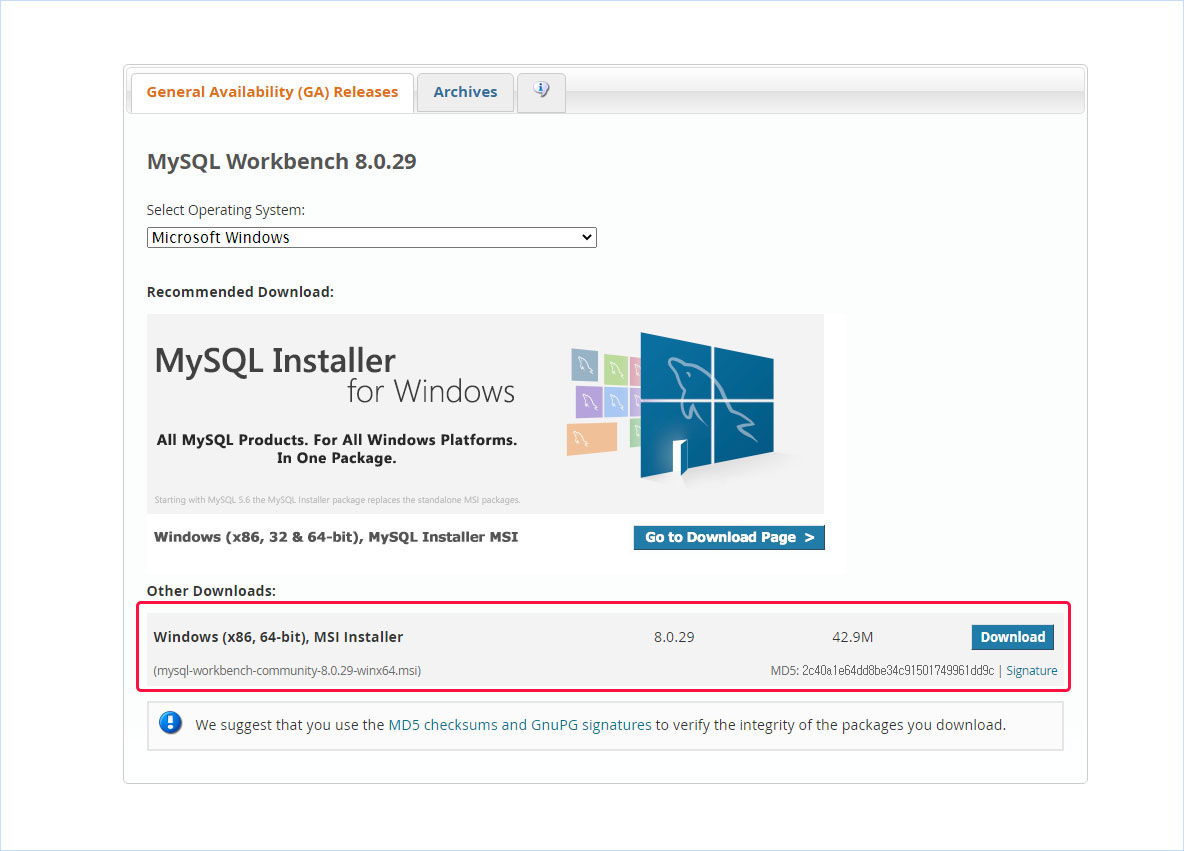Click Go to Download Page button
Viewport: 1184px width, 851px height.
(729, 537)
